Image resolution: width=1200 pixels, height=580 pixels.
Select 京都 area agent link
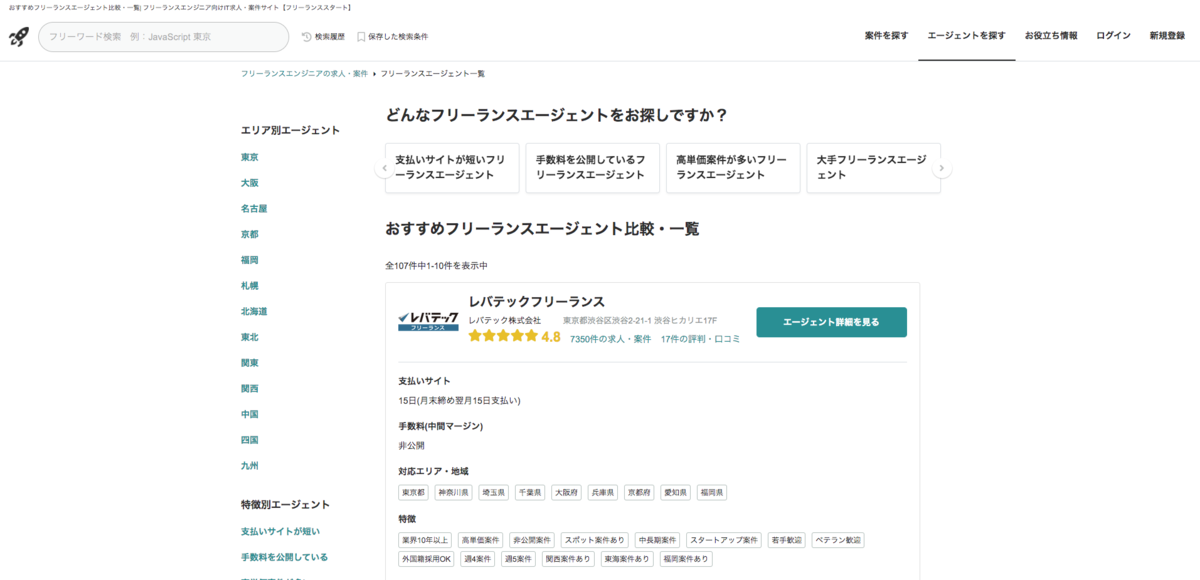pos(250,234)
